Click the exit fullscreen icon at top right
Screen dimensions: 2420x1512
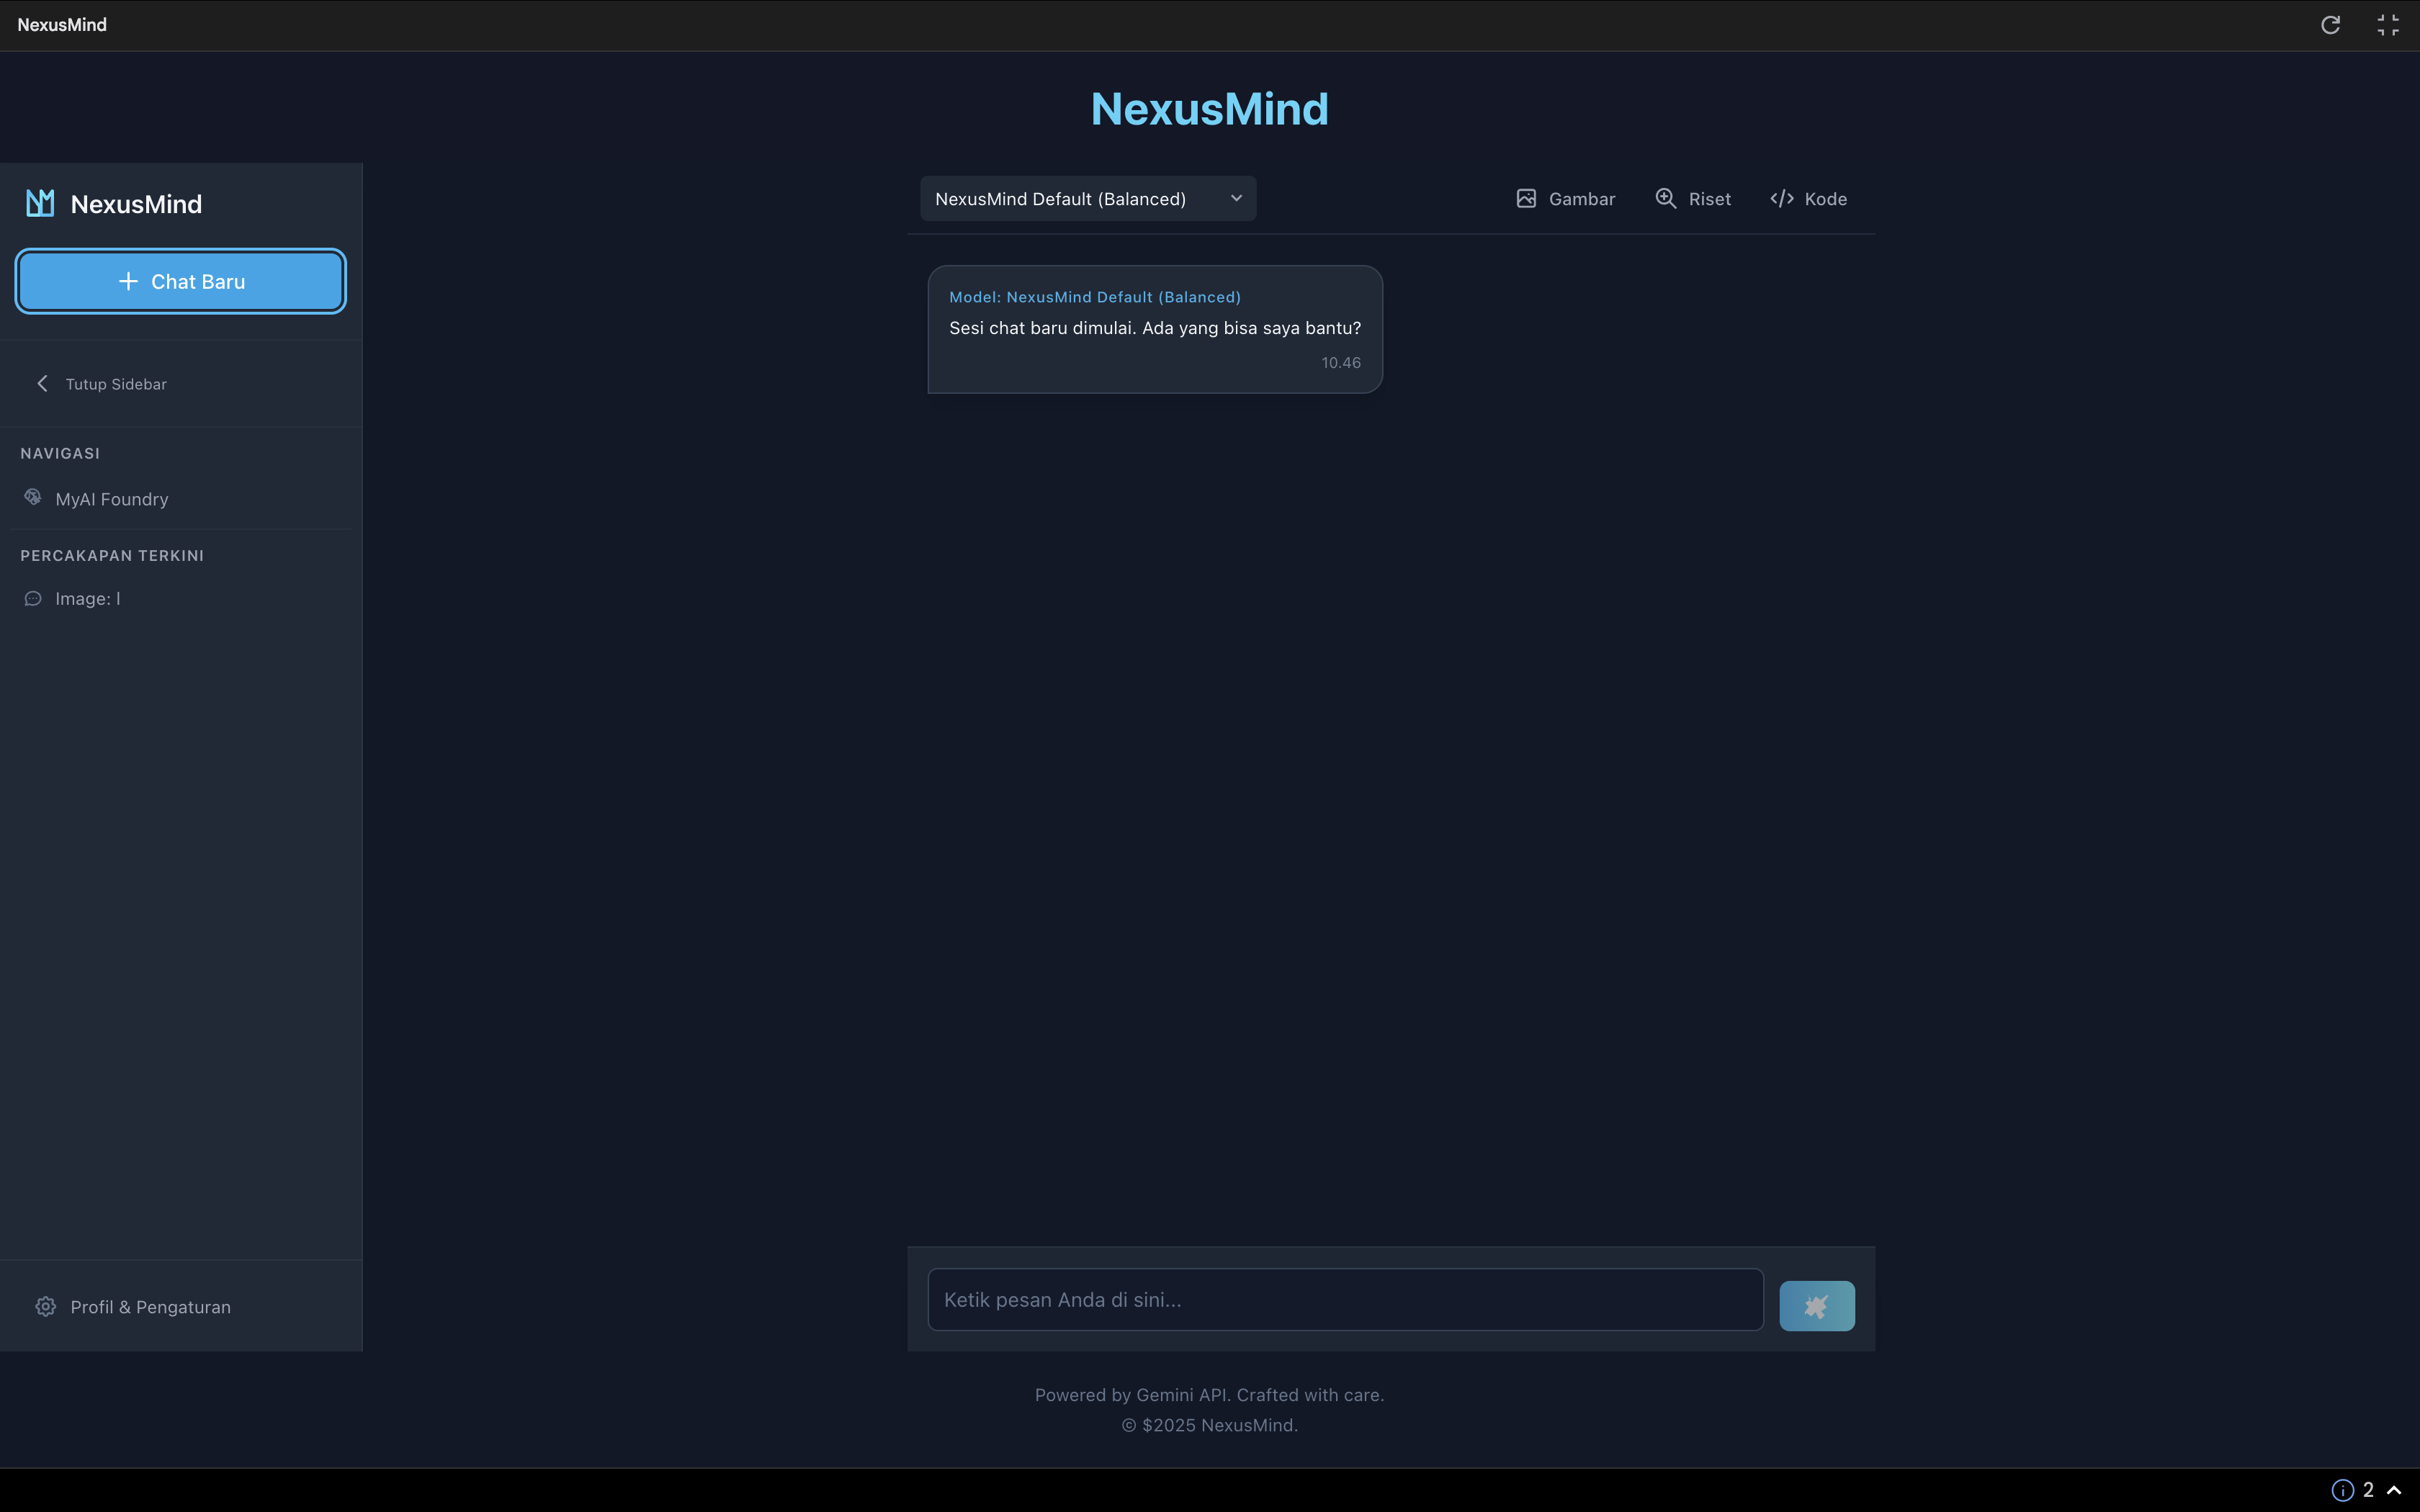click(x=2389, y=24)
